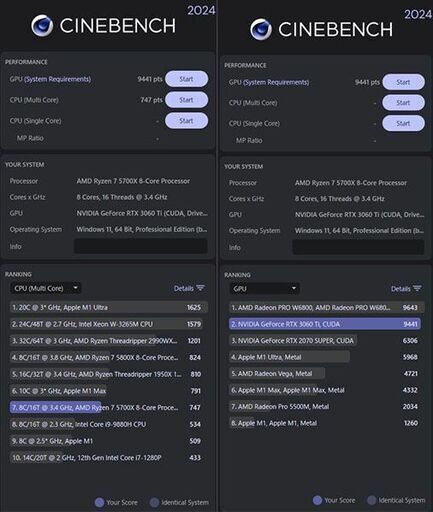The width and height of the screenshot is (433, 512).
Task: Select RTX 2070 SUPER CUDA row
Action: click(326, 340)
